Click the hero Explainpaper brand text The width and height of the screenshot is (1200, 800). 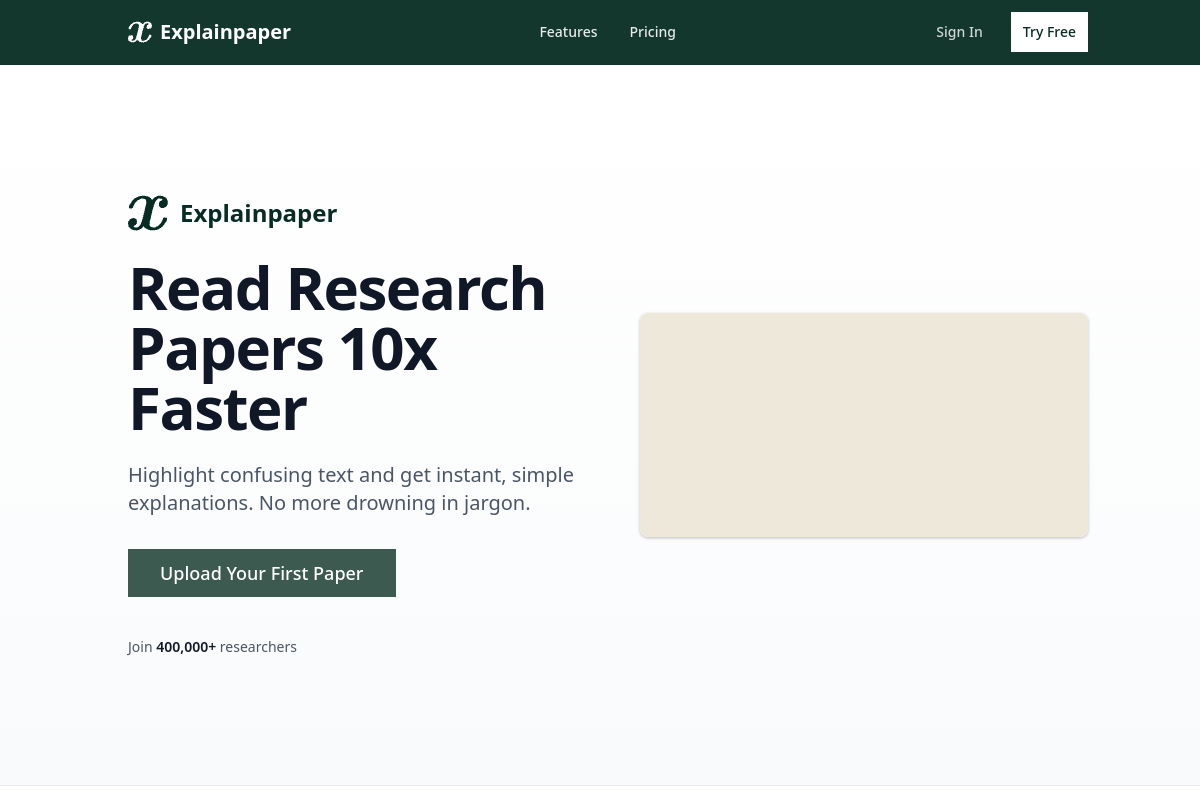(258, 214)
